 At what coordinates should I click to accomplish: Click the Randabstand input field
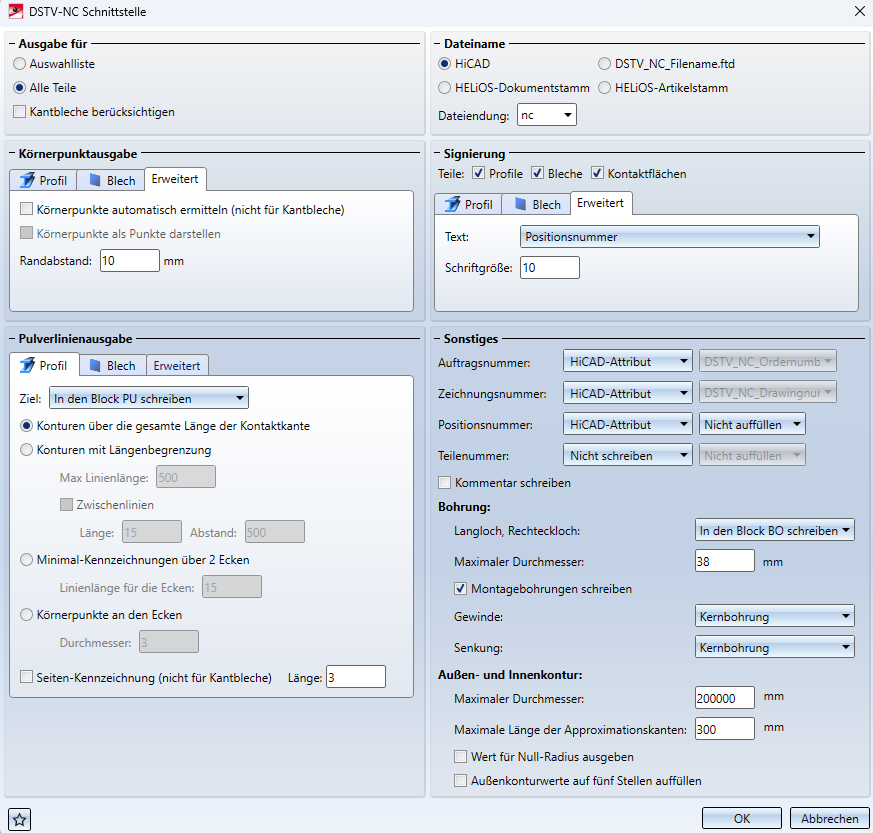(130, 261)
